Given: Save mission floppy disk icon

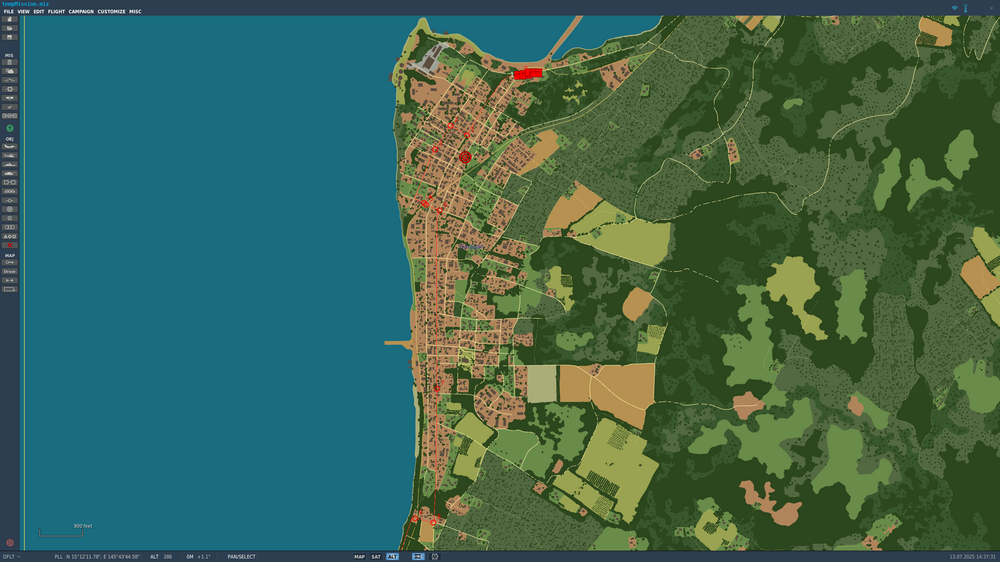Looking at the screenshot, I should (x=10, y=37).
